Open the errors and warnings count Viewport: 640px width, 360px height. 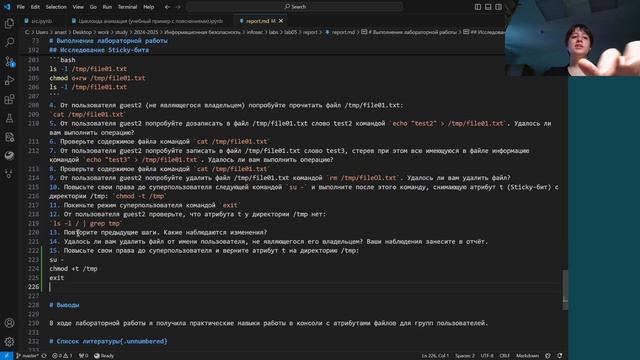coord(62,356)
